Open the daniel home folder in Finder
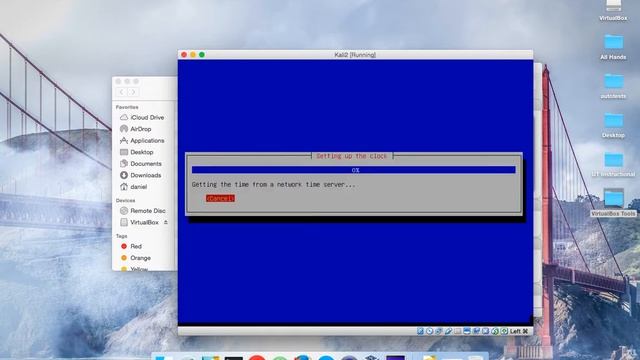Image resolution: width=640 pixels, height=360 pixels. tap(133, 187)
